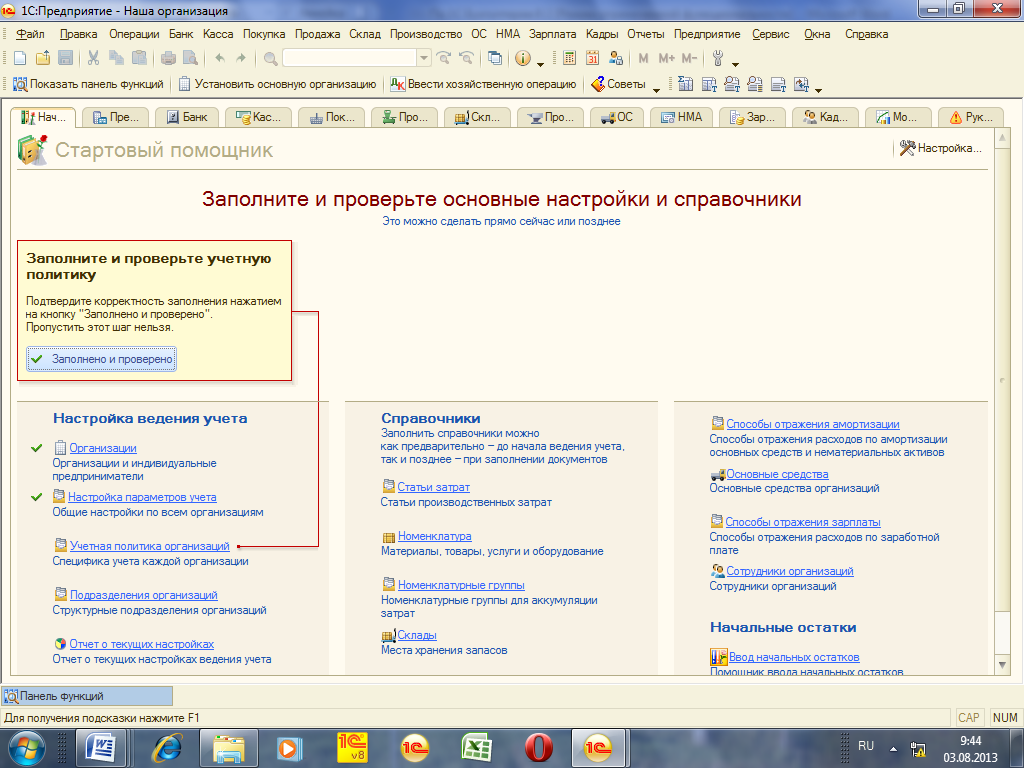
Task: Open Word from the Windows taskbar
Action: (101, 747)
